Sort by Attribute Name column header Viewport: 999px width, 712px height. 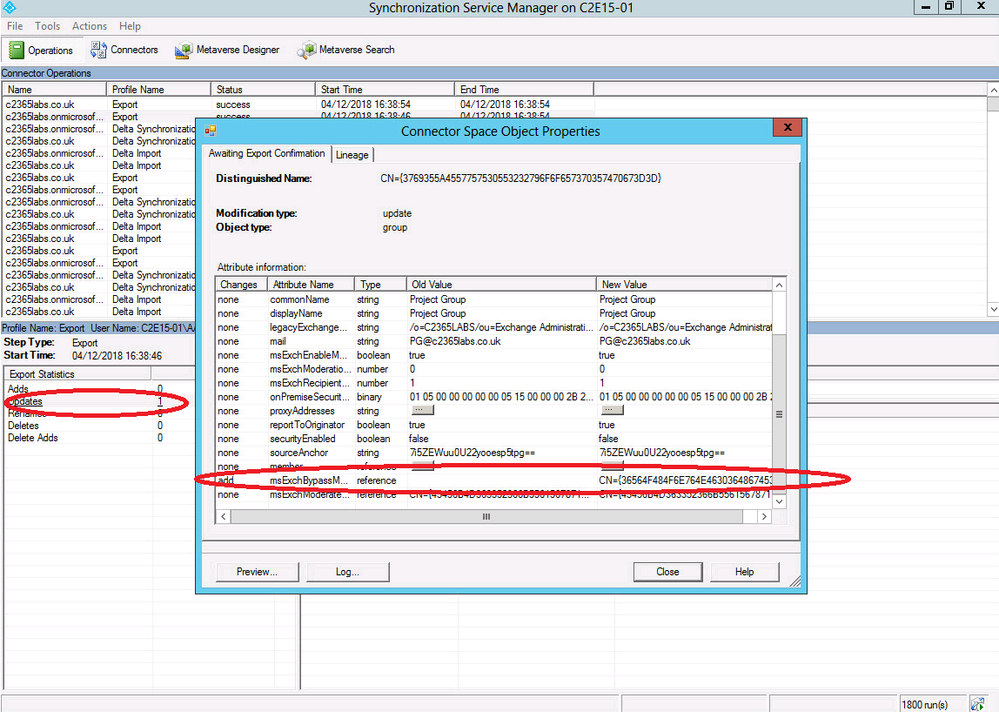(x=311, y=284)
